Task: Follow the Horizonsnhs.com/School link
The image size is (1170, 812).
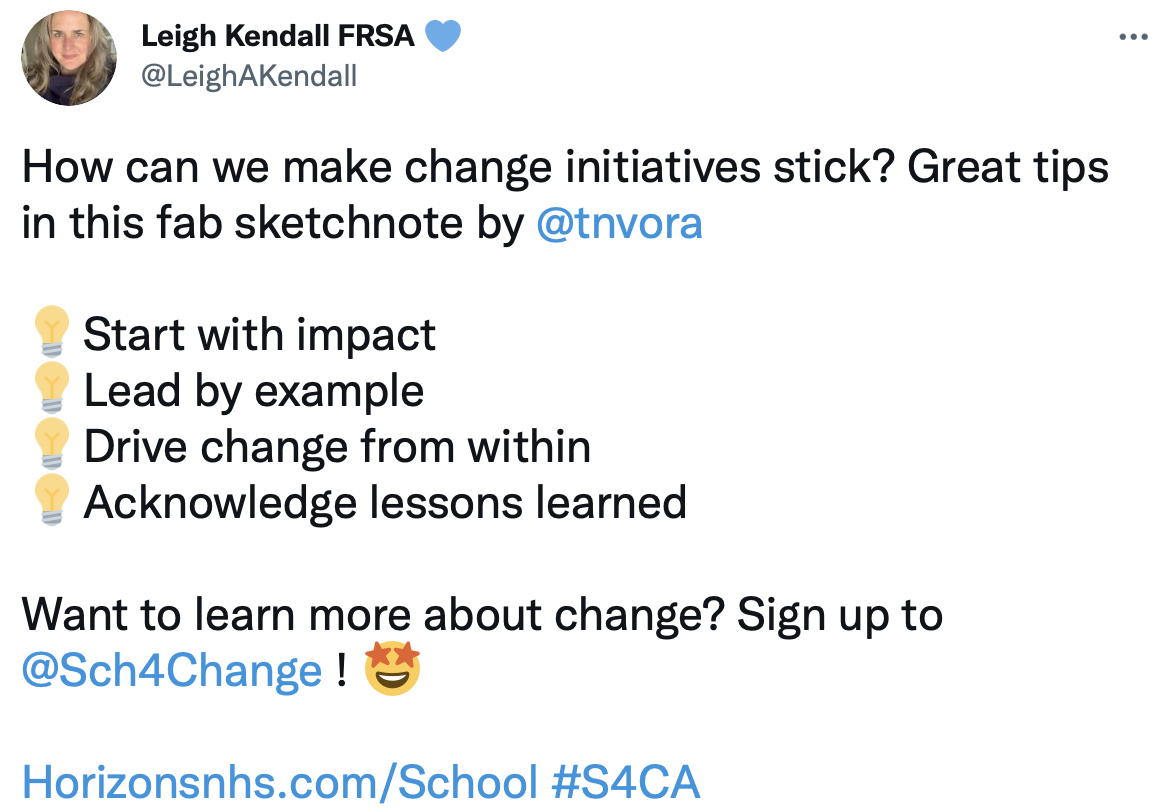Action: tap(280, 781)
